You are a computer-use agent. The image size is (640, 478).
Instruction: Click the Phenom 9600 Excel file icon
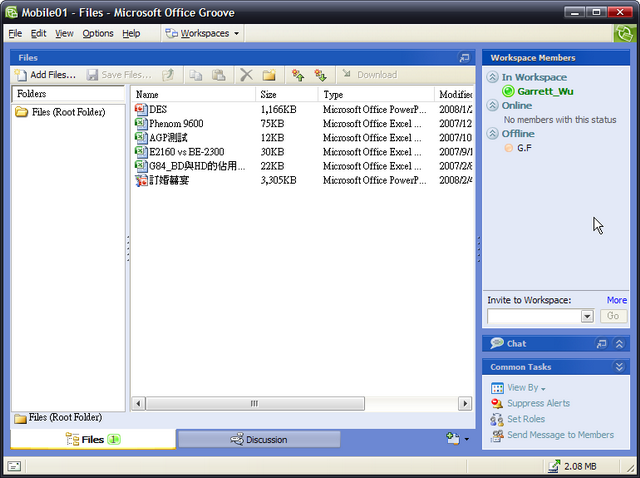[x=141, y=124]
